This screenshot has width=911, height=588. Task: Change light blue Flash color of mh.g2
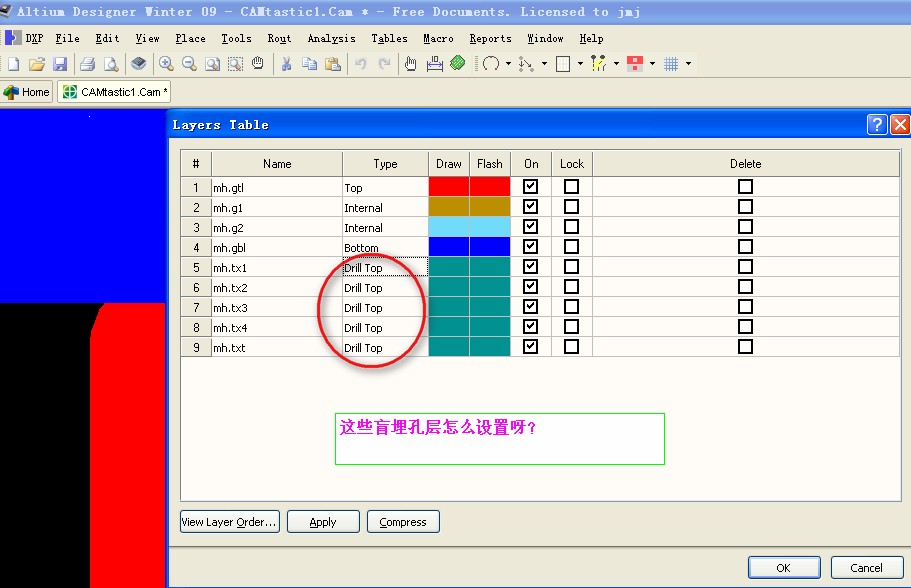coord(490,227)
